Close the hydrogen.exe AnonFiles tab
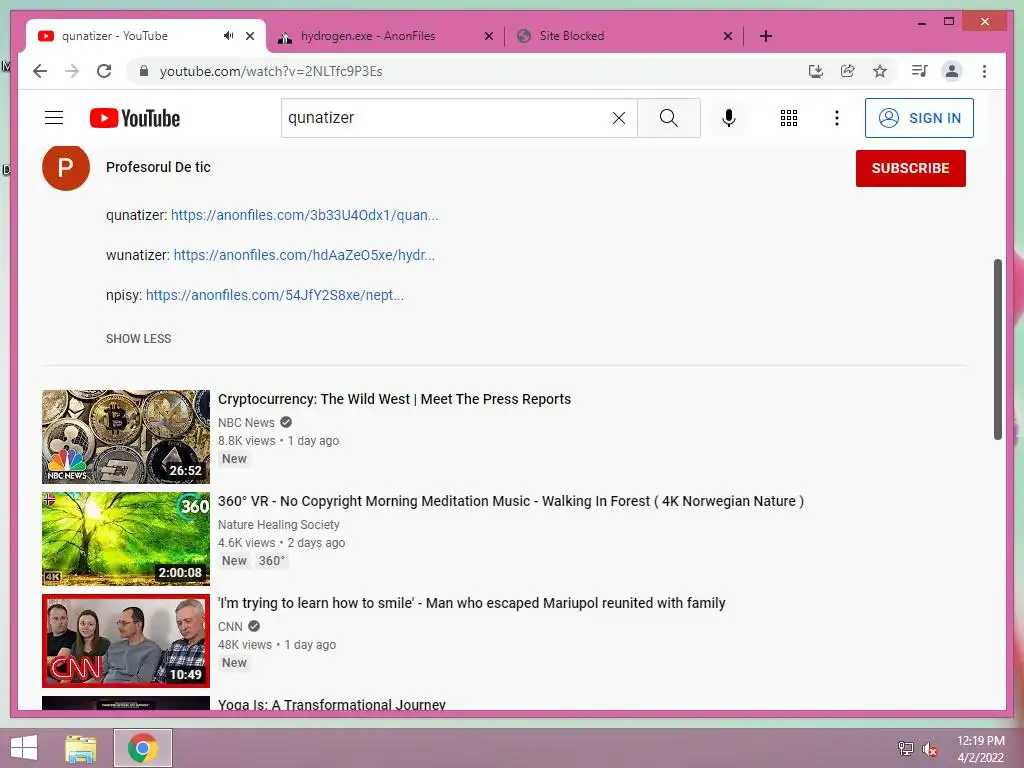Screen dimensions: 1024x768 (488, 36)
